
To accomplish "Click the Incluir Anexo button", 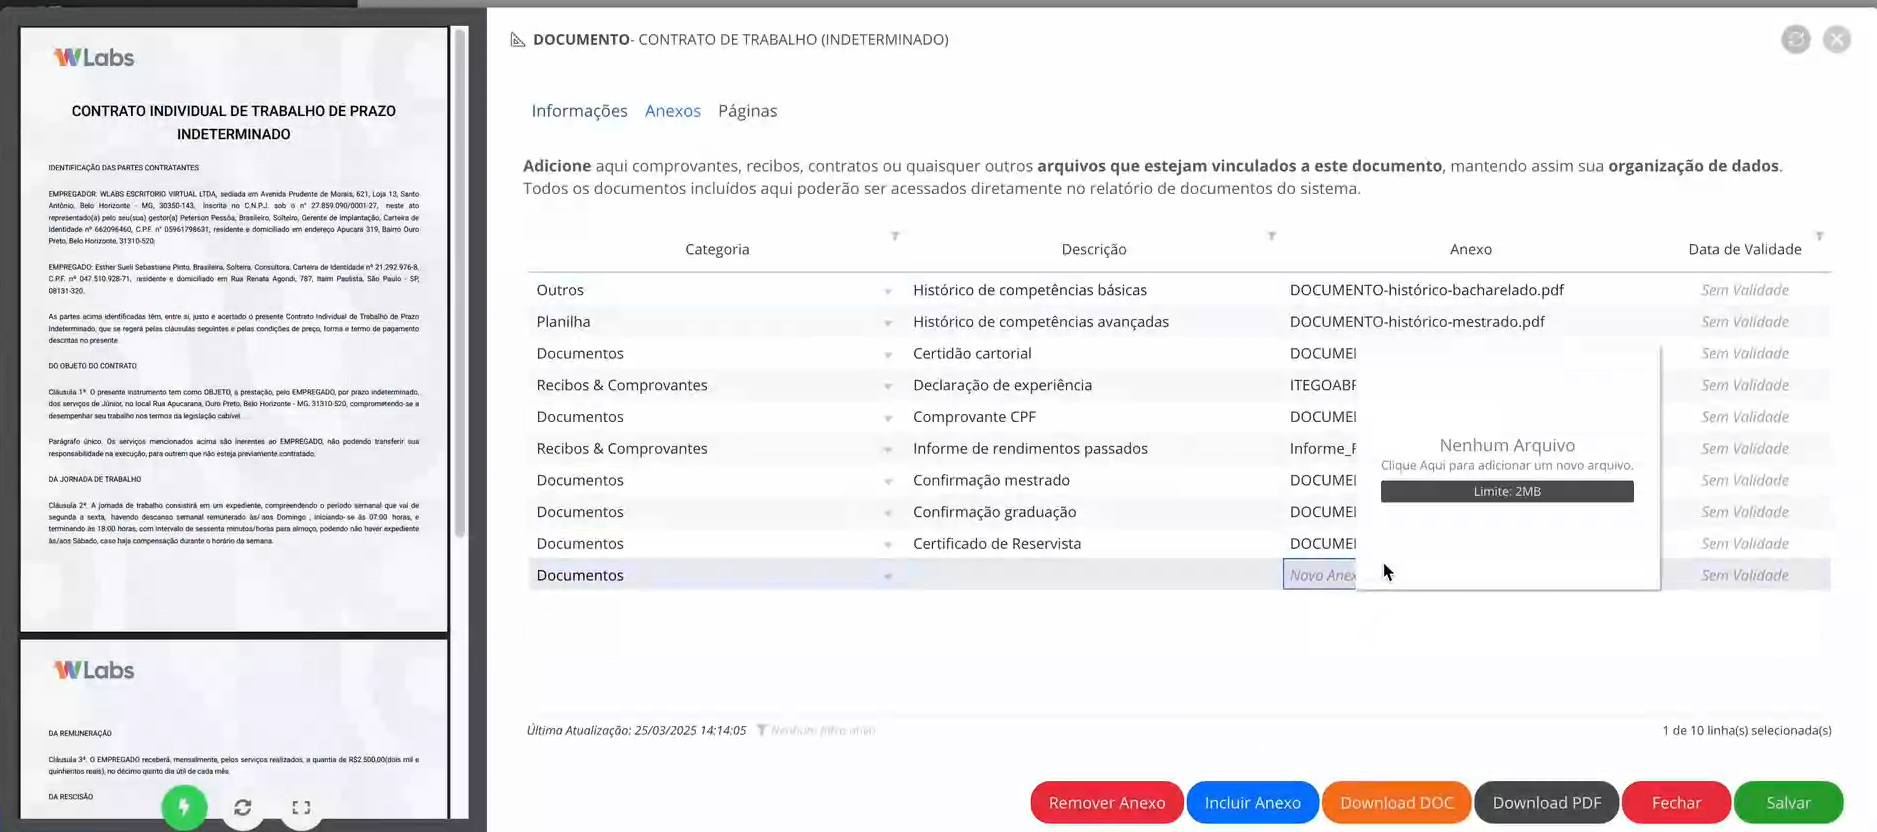I will [1252, 802].
